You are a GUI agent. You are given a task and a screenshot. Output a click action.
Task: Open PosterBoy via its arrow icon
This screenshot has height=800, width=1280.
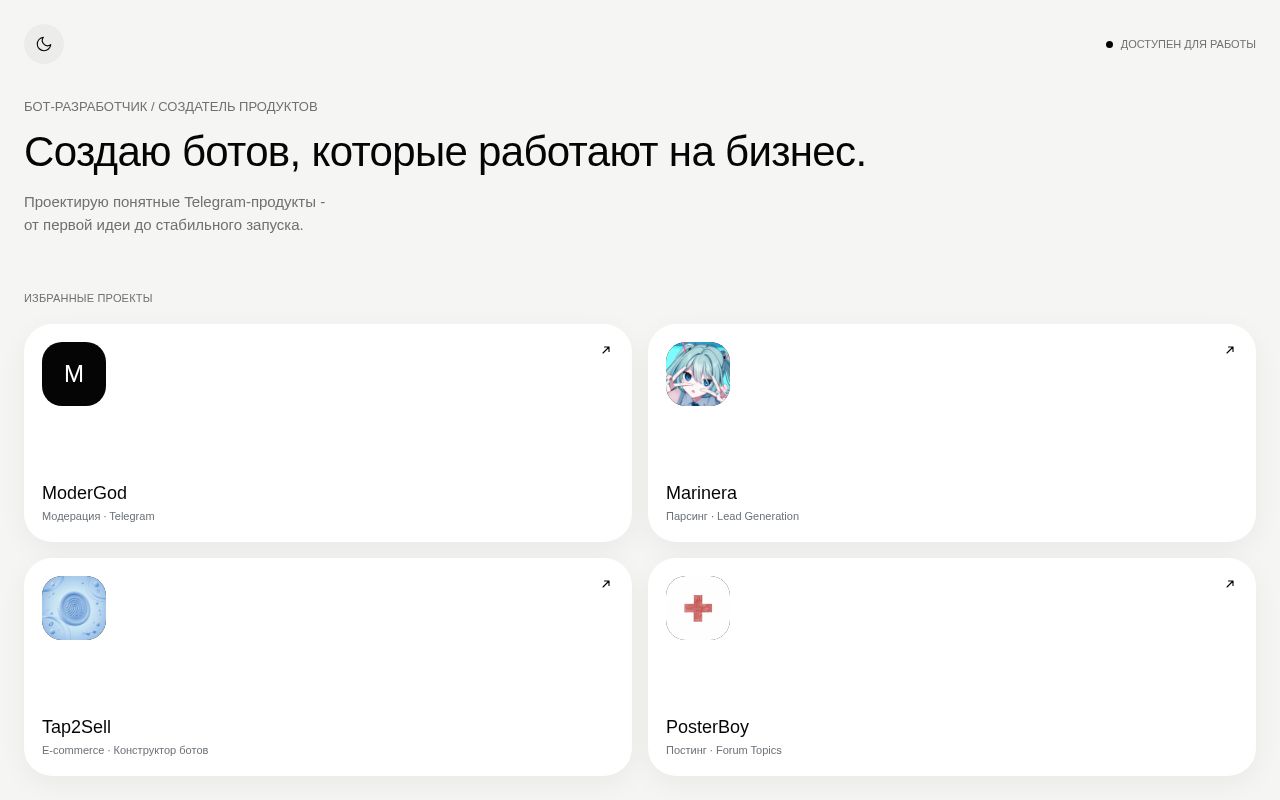1230,584
